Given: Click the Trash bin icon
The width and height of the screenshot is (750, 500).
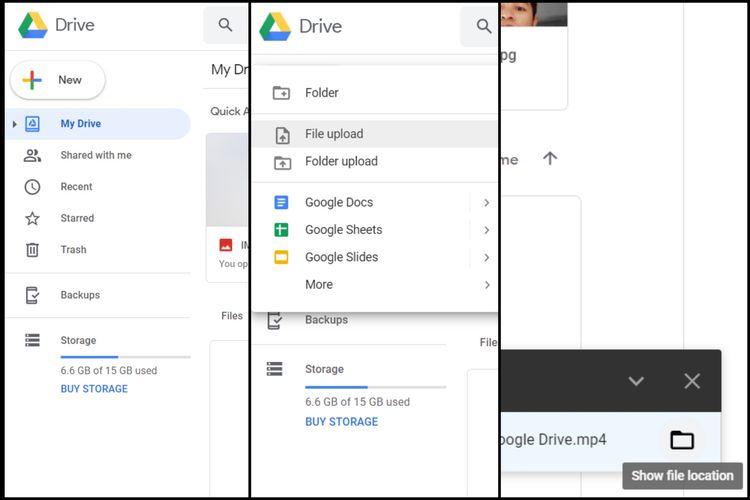Looking at the screenshot, I should 32,250.
